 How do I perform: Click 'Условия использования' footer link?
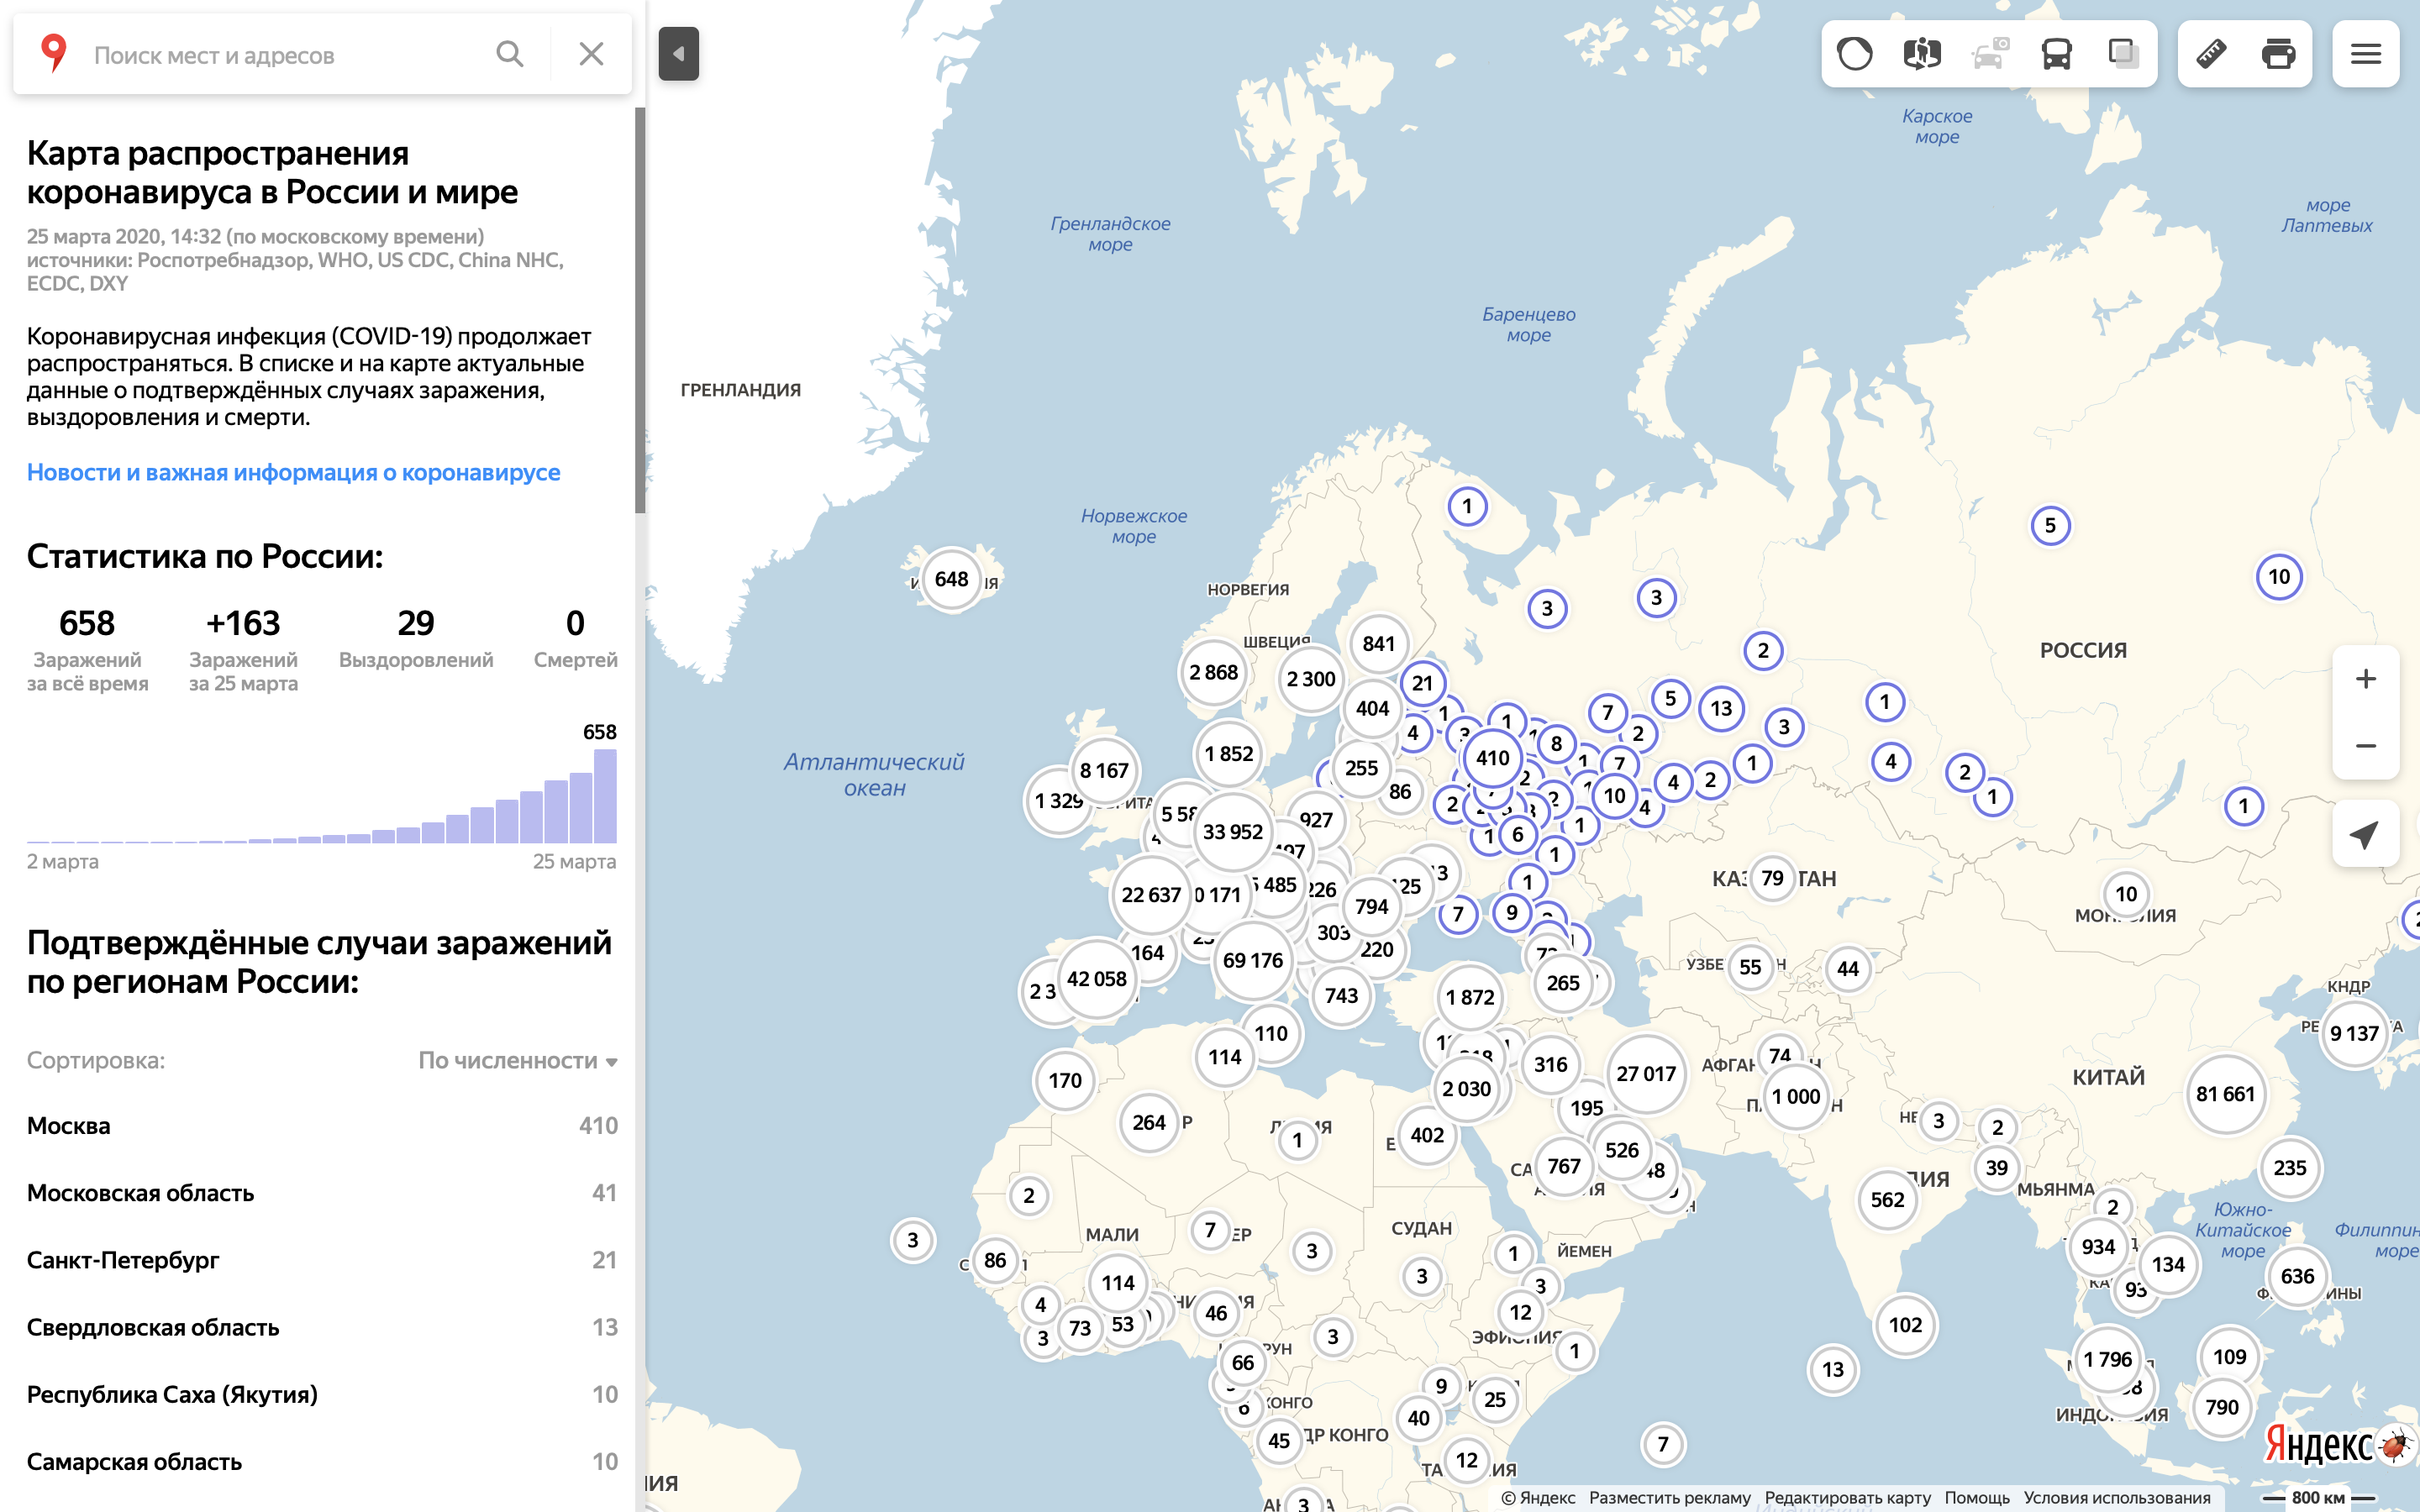click(2116, 1497)
